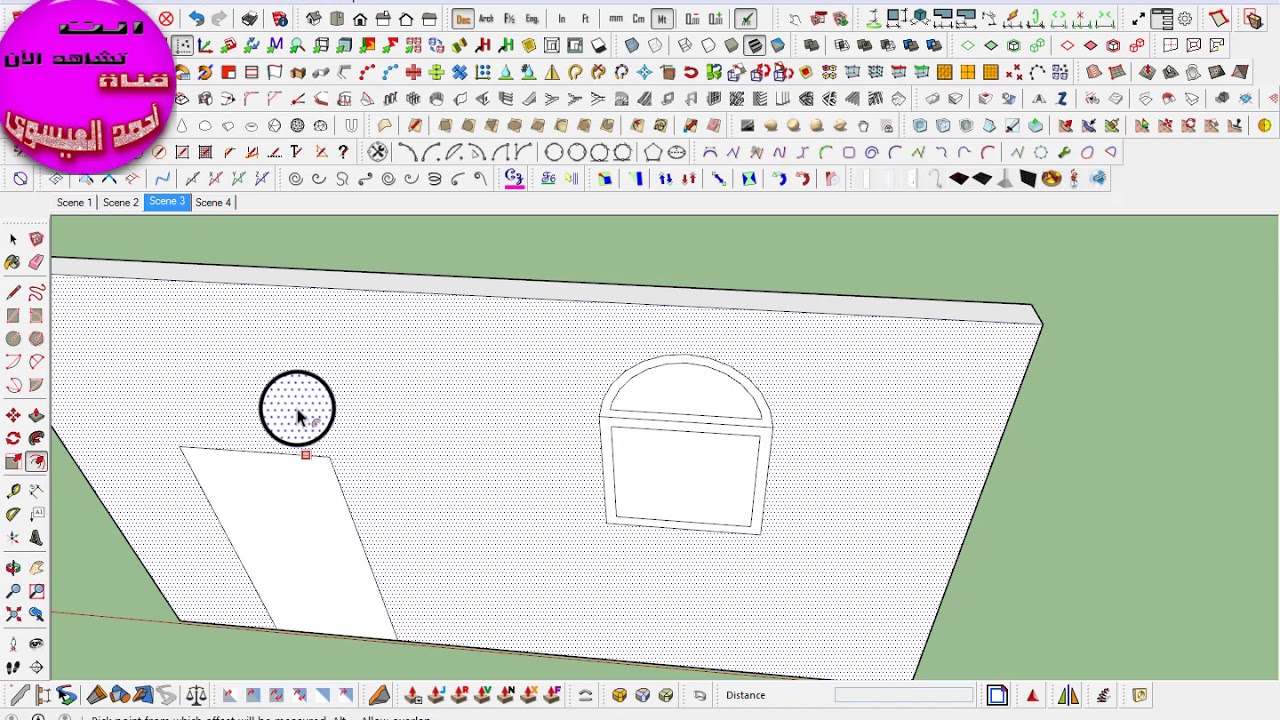Select the Rotate tool
The width and height of the screenshot is (1280, 720).
(x=13, y=438)
